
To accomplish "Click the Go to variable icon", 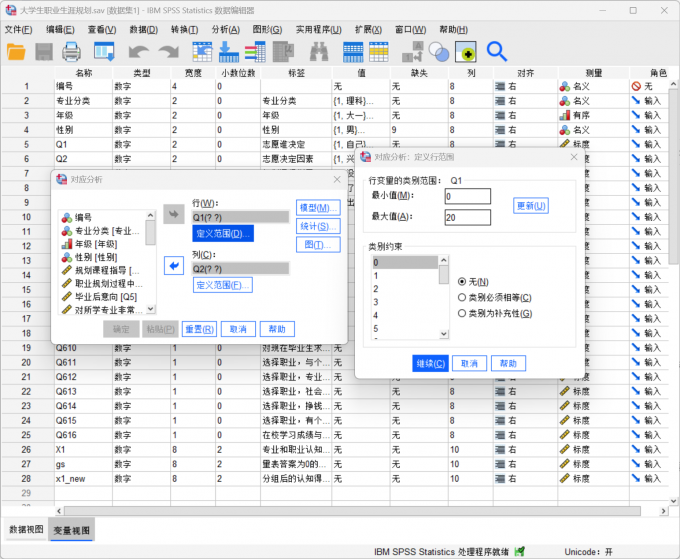I will tap(229, 52).
